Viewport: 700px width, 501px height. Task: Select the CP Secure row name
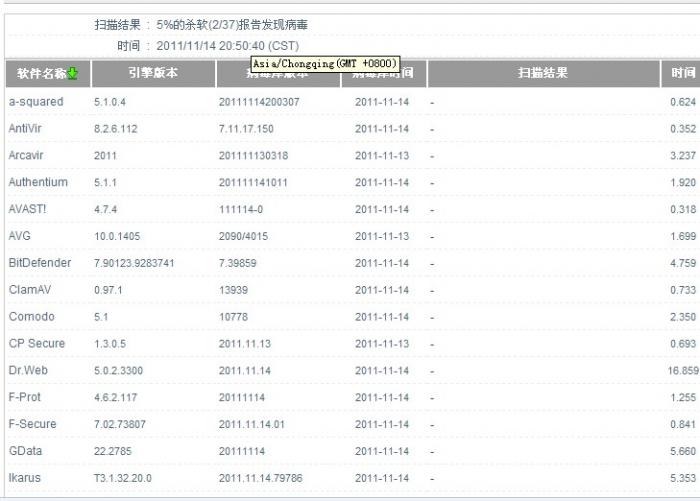point(37,343)
